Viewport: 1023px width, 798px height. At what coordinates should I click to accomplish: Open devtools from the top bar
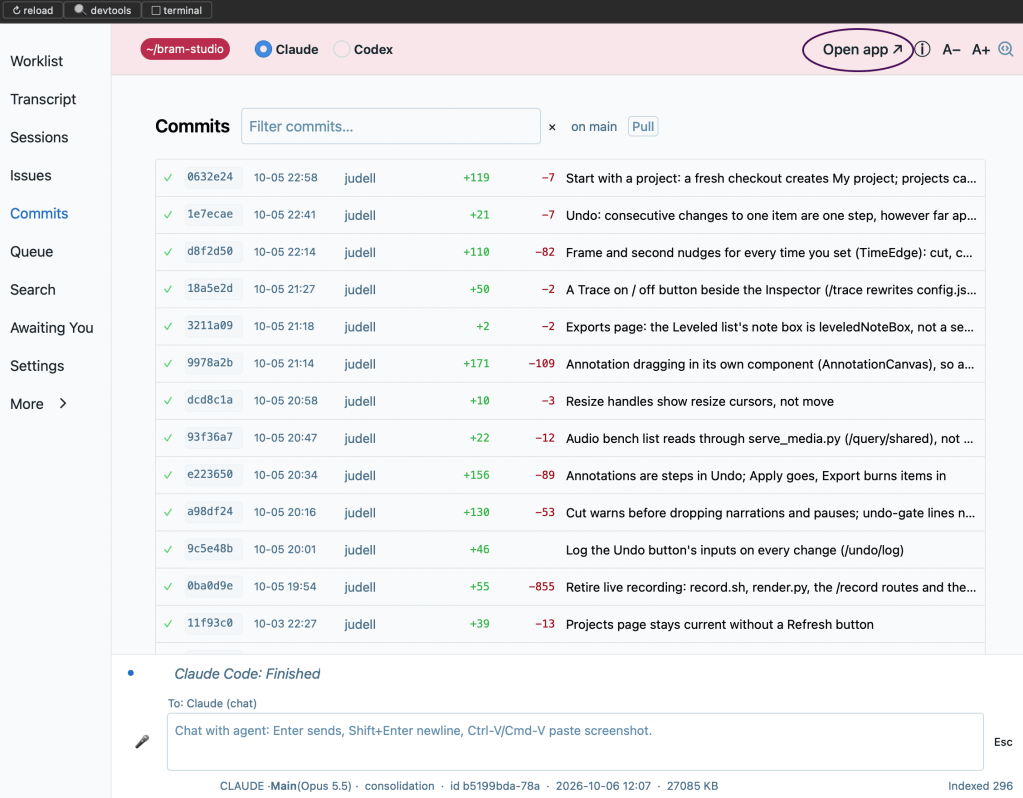[102, 10]
